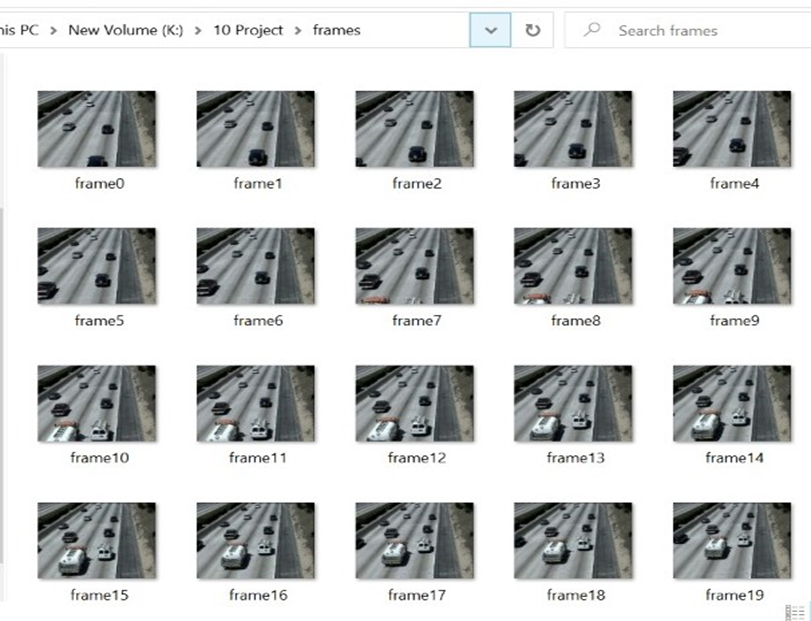Select the frame2 thumbnail
Viewport: 811px width, 621px height.
tap(414, 129)
